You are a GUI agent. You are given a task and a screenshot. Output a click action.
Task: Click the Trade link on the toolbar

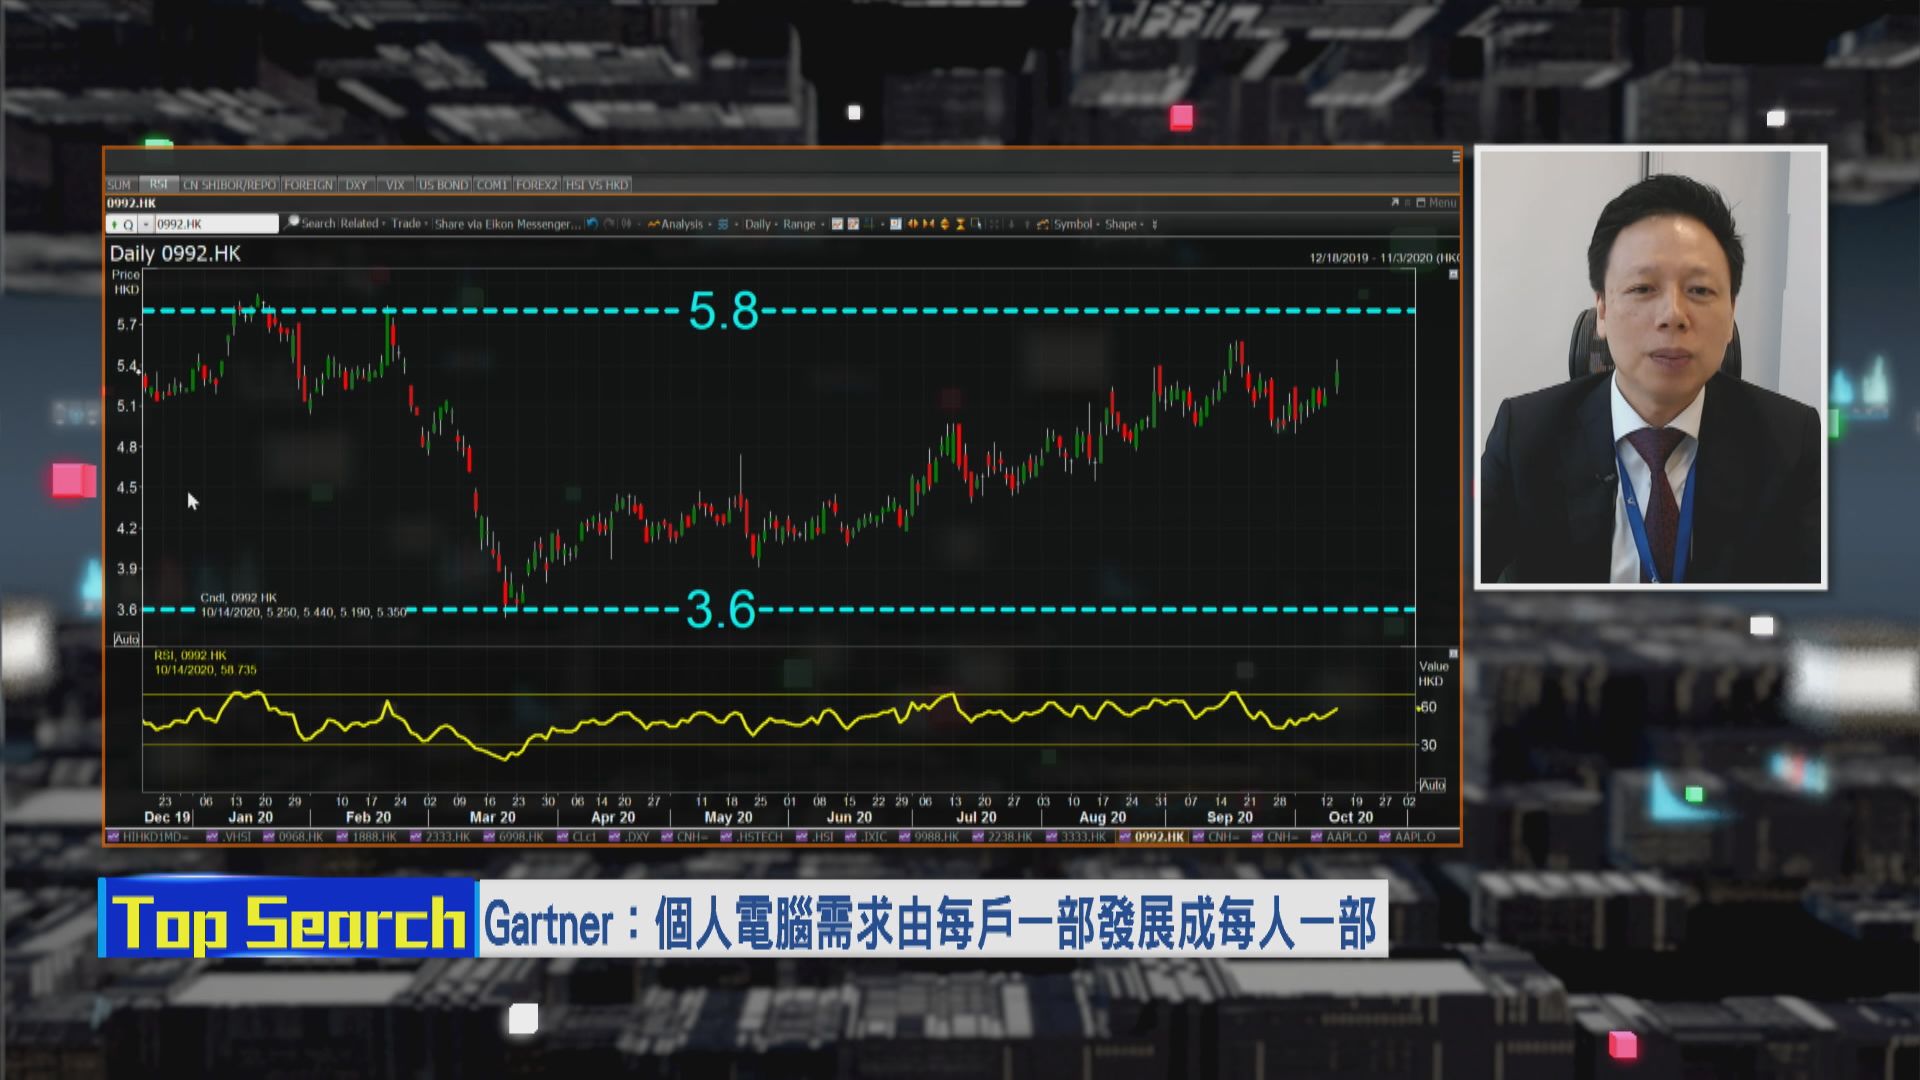tap(407, 224)
